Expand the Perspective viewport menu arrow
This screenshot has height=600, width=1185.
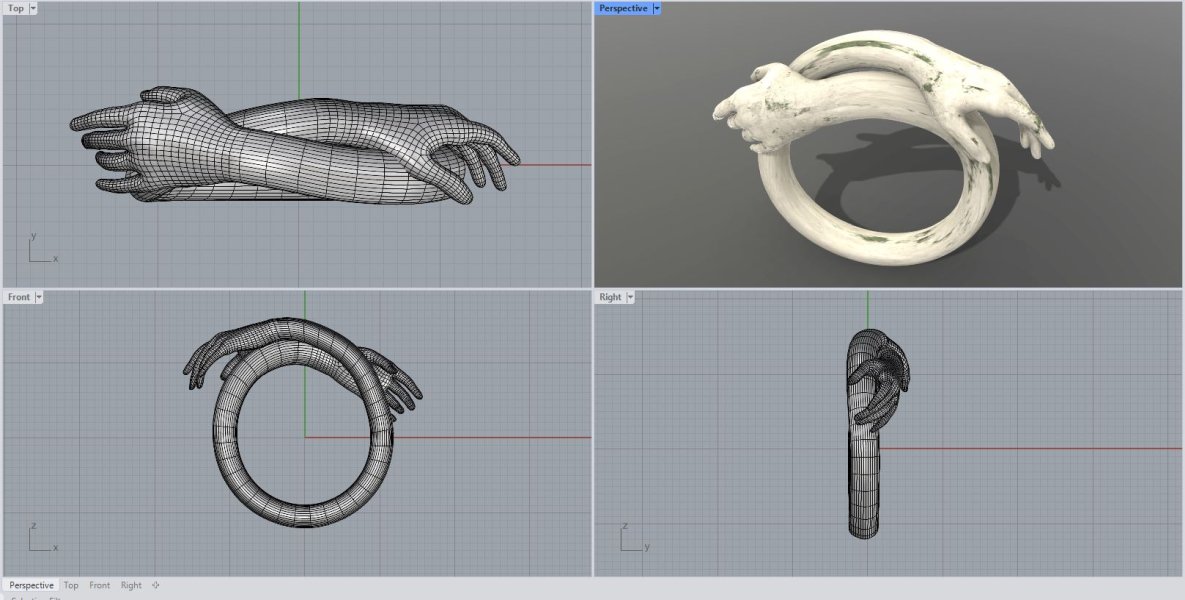656,8
